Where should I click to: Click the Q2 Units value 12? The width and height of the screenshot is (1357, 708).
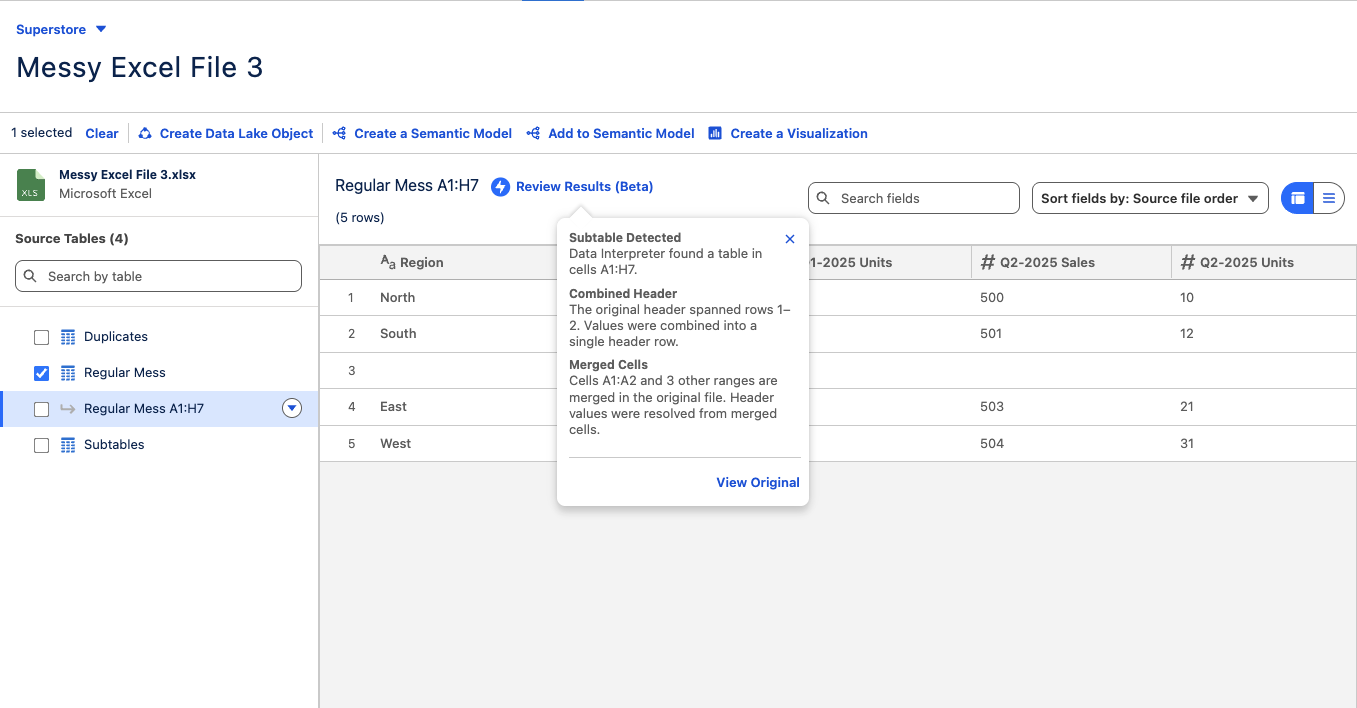point(1187,334)
